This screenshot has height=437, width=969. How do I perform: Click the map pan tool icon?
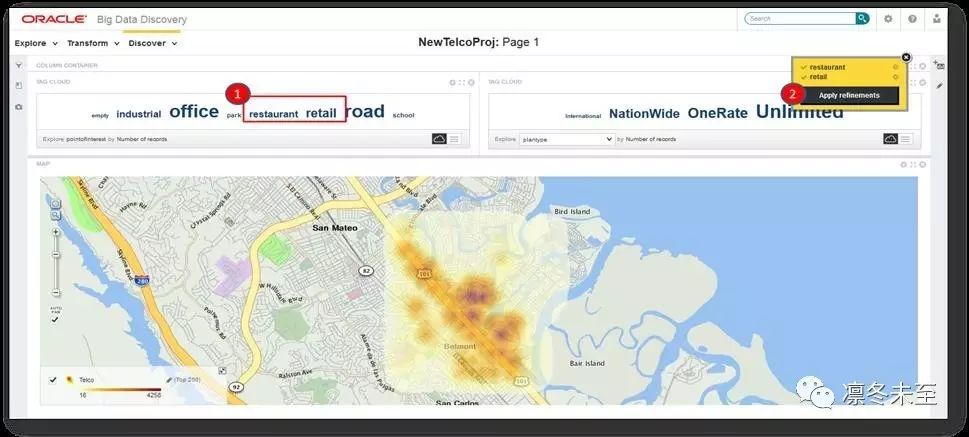pos(56,204)
